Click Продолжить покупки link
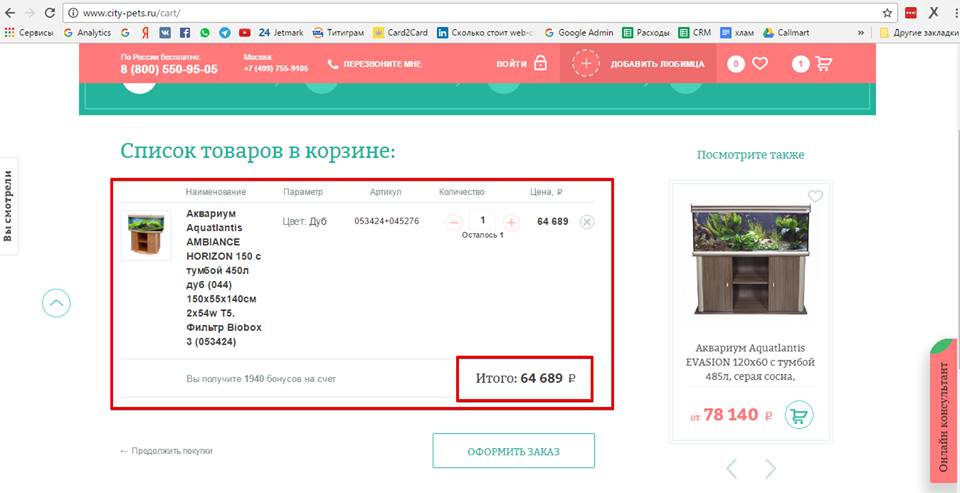 [166, 451]
